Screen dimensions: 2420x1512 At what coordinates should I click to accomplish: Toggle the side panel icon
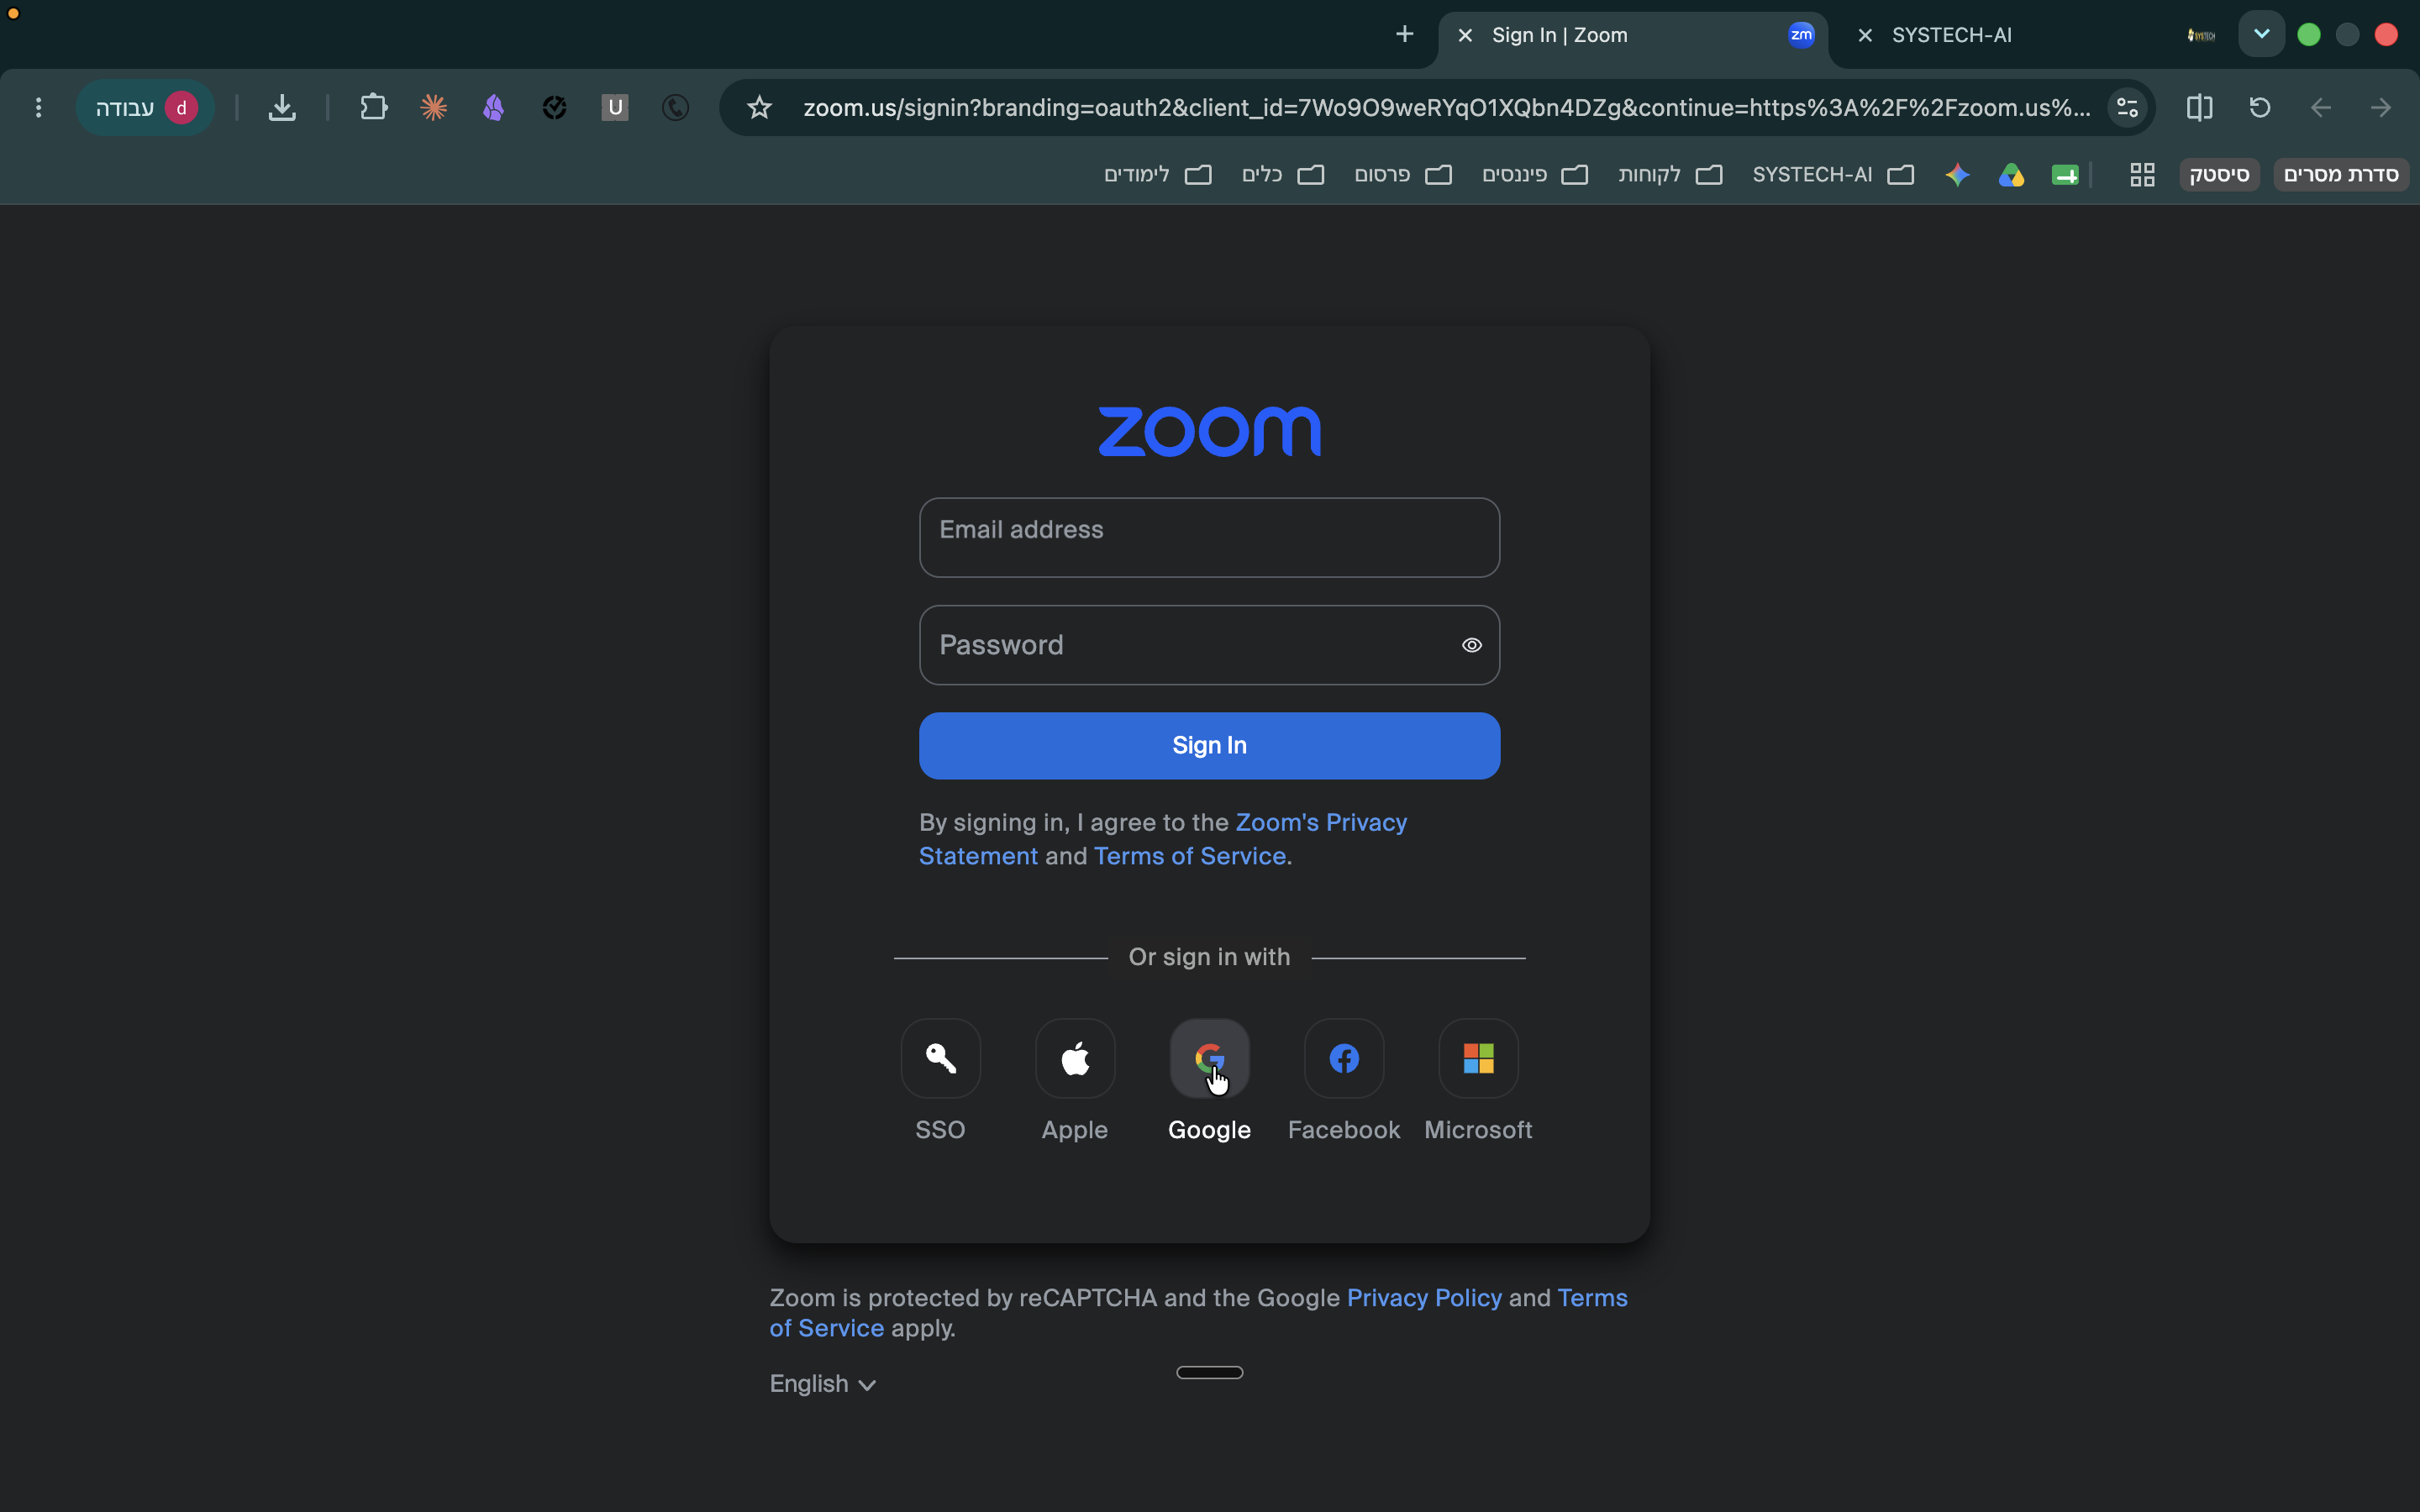(2199, 107)
